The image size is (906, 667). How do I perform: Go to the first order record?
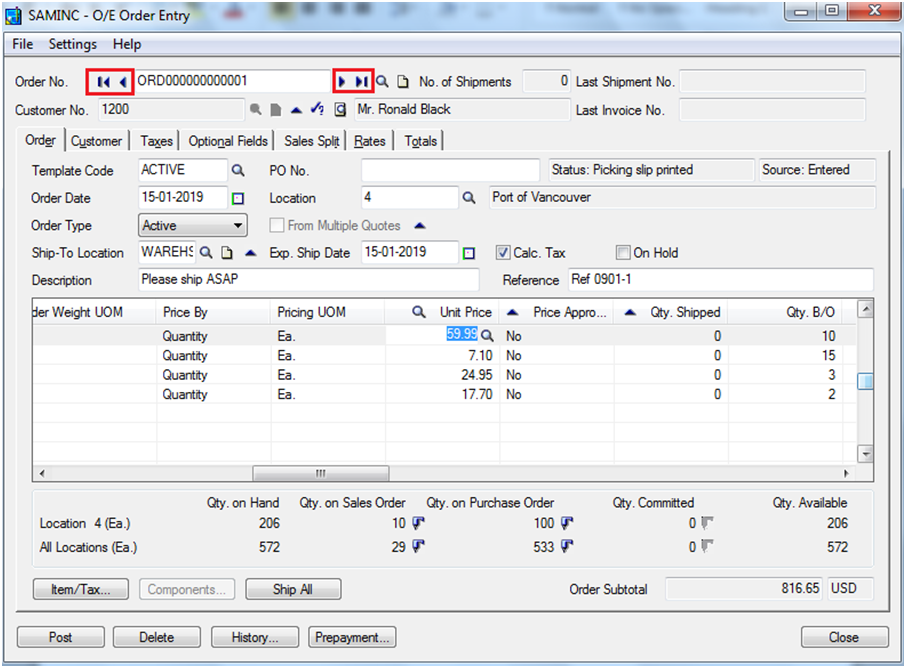coord(103,82)
